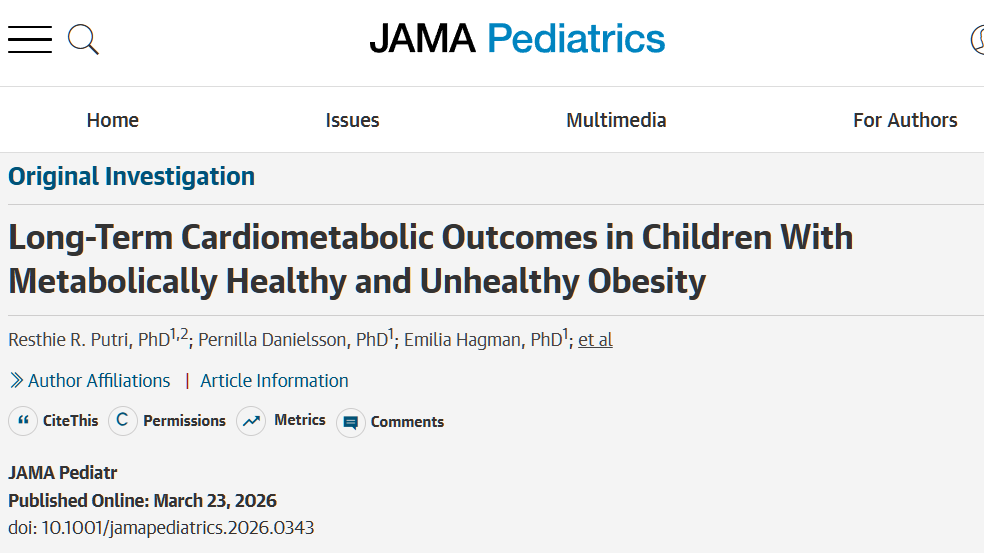Click author name Emilia Hagman

coord(464,340)
